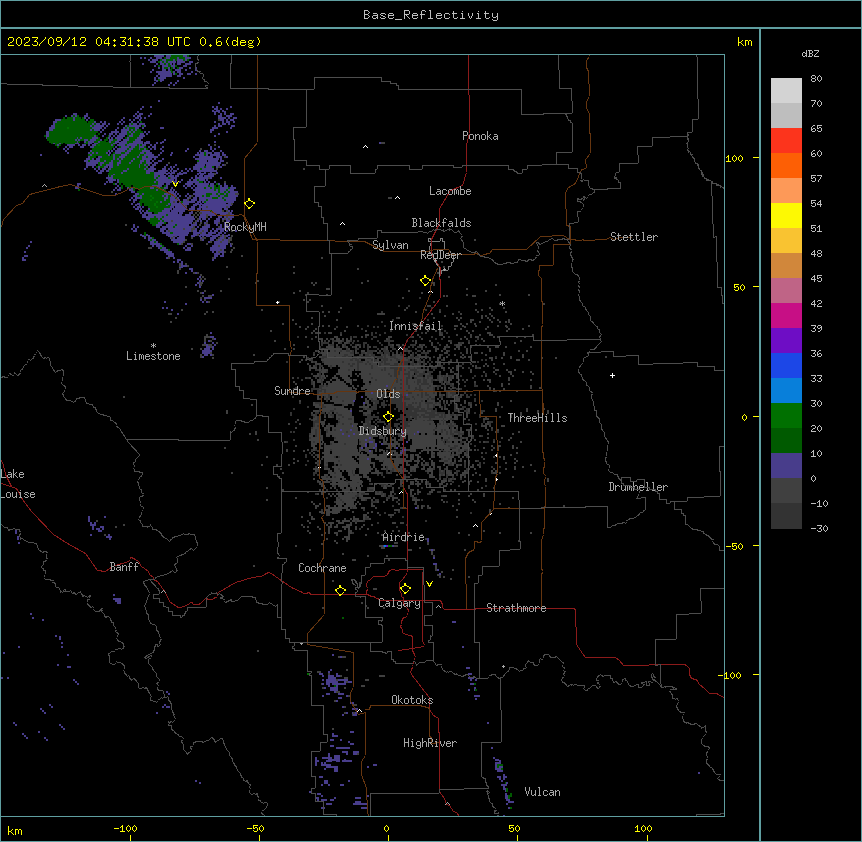The image size is (862, 842).
Task: Click the yellow V marker northwest of RockyMH
Action: point(175,184)
